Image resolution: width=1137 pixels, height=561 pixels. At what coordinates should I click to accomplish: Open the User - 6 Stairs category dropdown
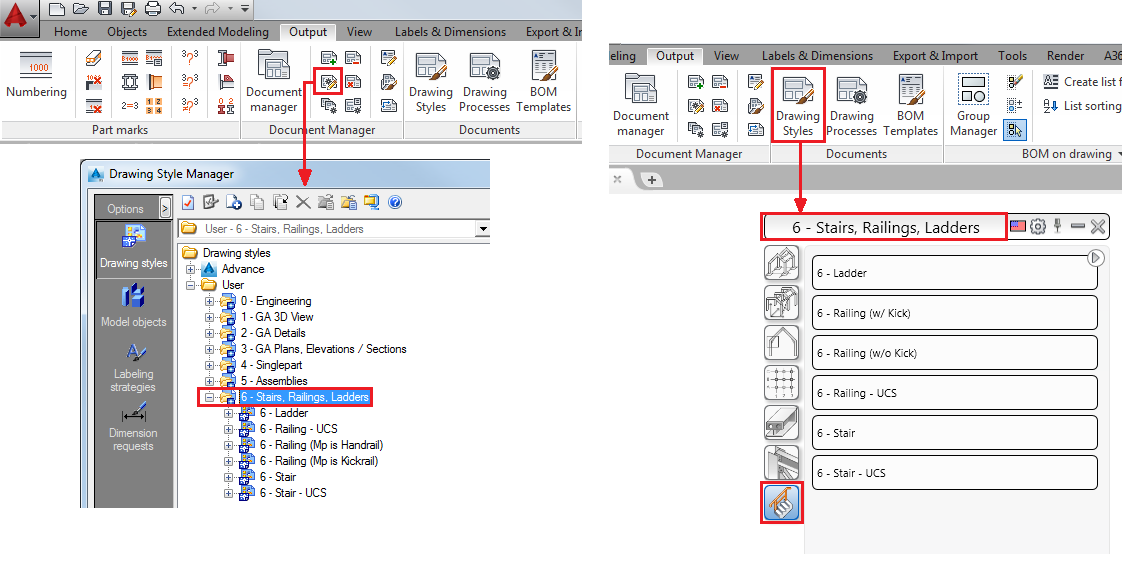pos(482,229)
